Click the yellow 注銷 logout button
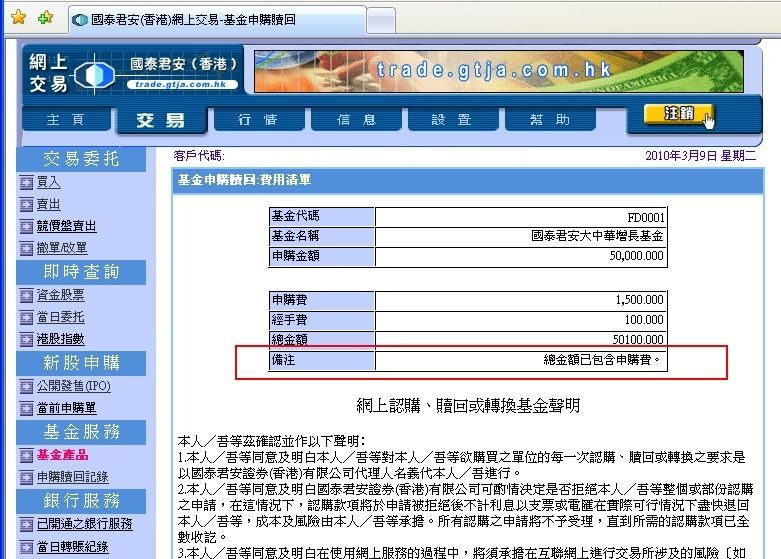Viewport: 781px width, 559px height. coord(678,114)
